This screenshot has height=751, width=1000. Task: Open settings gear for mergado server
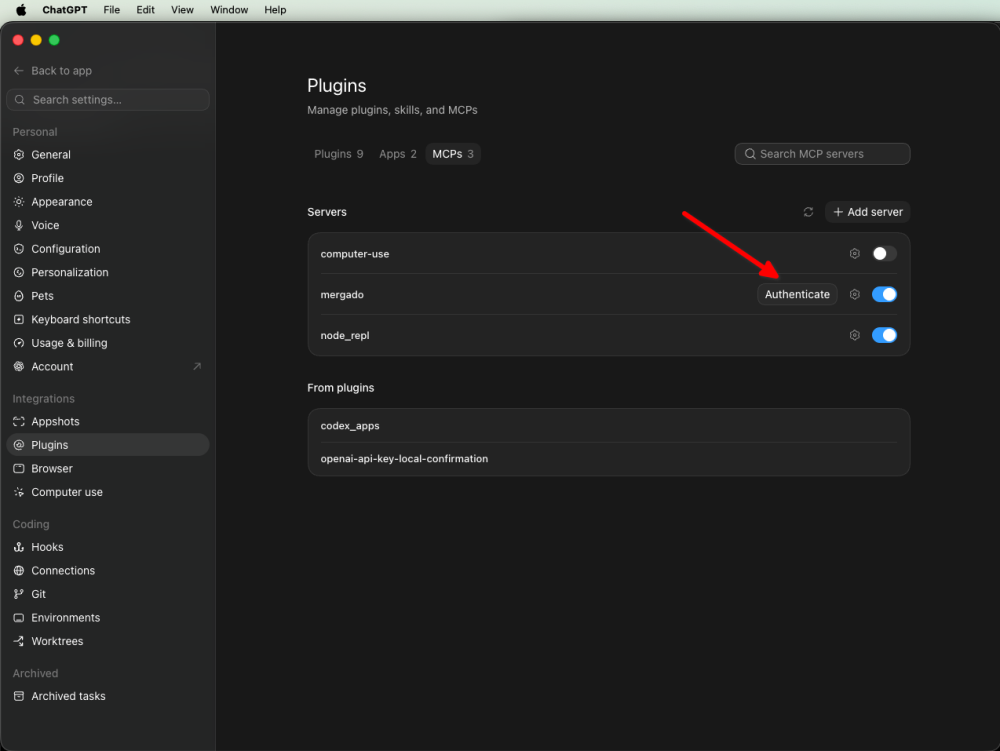(x=855, y=295)
